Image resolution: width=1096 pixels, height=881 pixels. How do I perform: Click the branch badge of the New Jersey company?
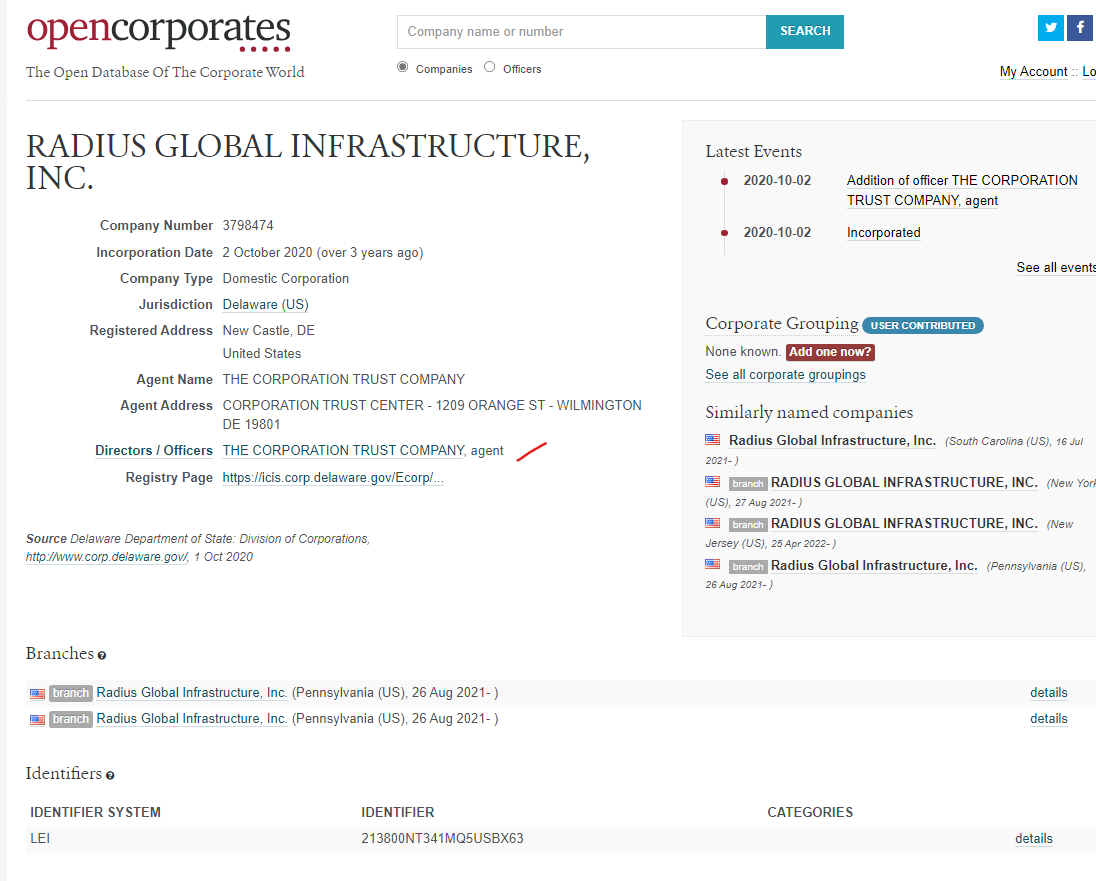click(x=748, y=524)
